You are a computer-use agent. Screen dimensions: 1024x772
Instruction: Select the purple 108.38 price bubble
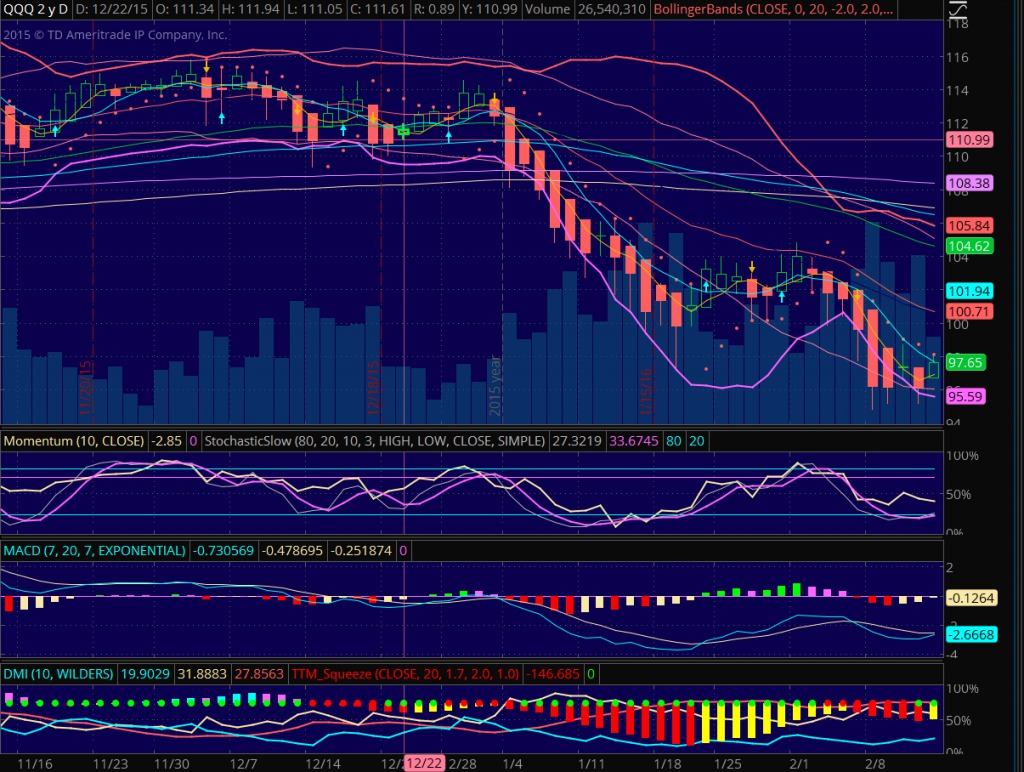[x=967, y=184]
